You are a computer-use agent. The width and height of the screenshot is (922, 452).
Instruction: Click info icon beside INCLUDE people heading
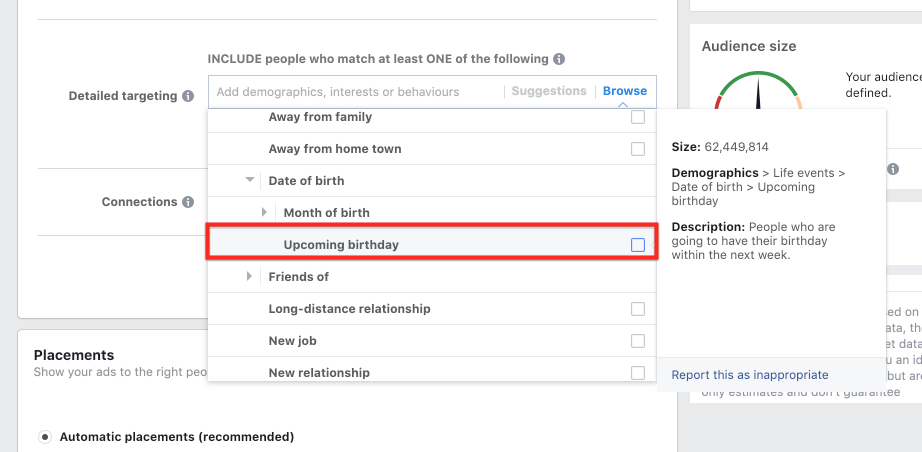[559, 59]
